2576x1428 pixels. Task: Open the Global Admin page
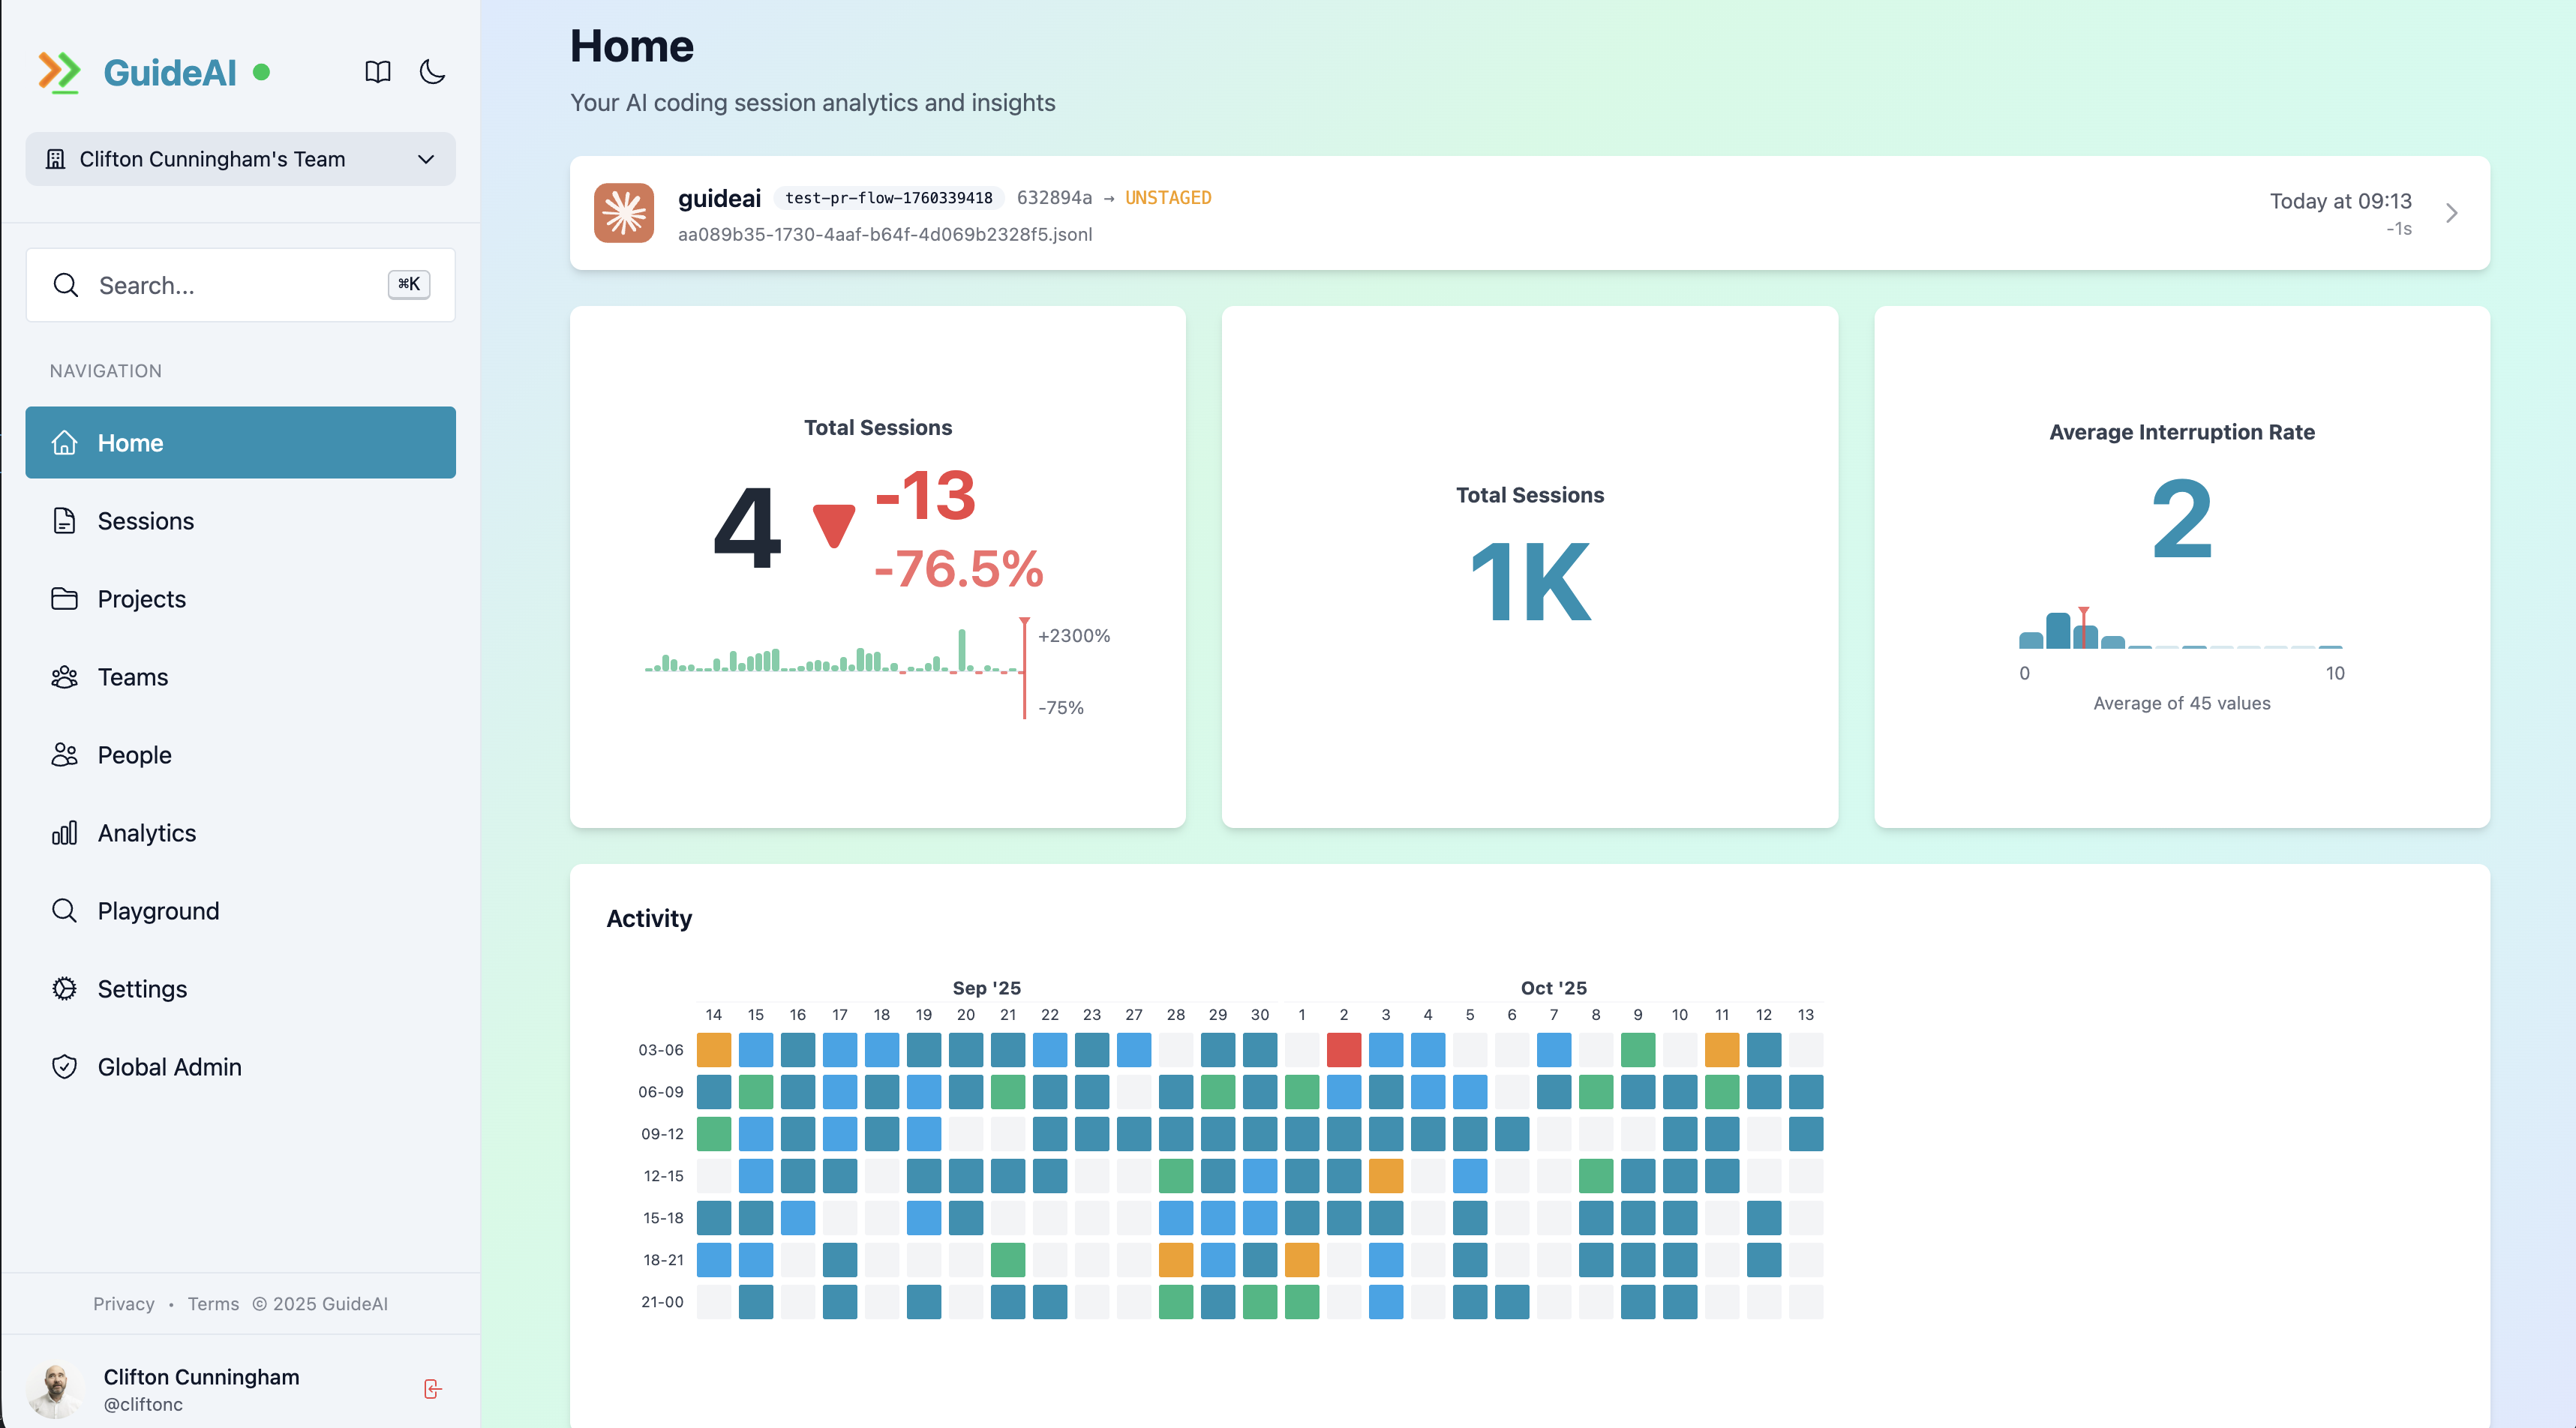coord(169,1066)
